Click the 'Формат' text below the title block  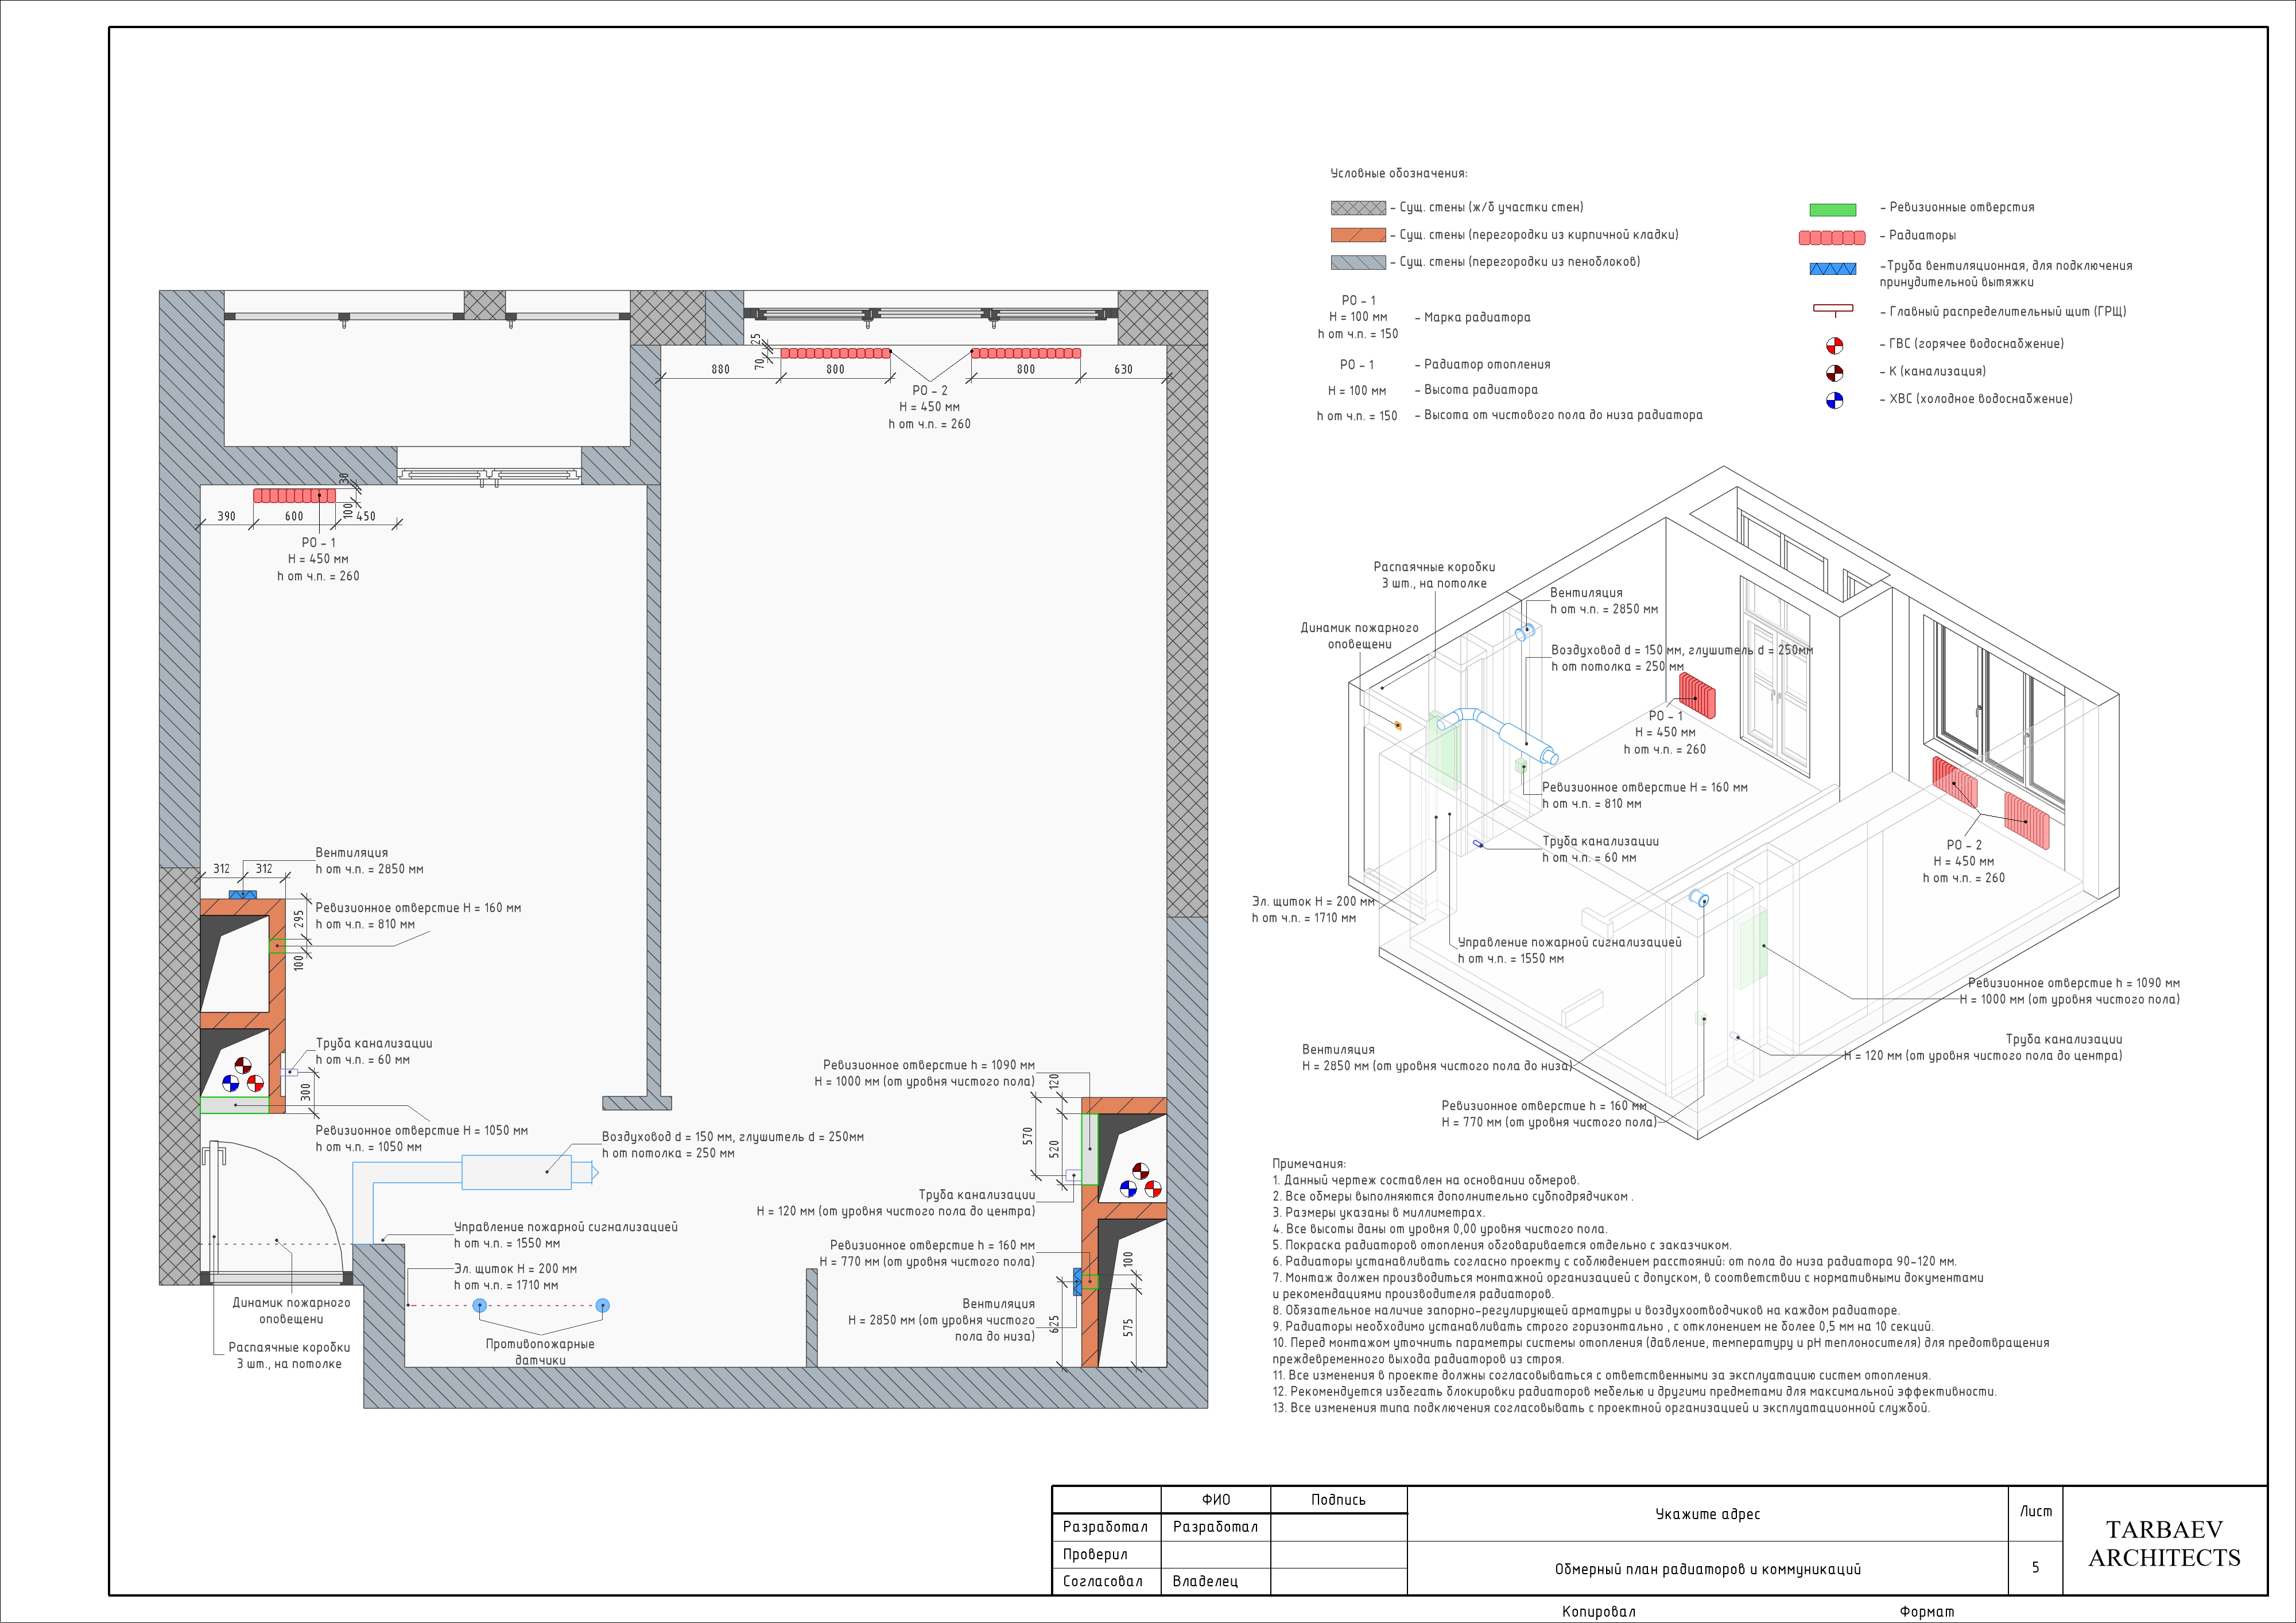click(x=1926, y=1612)
